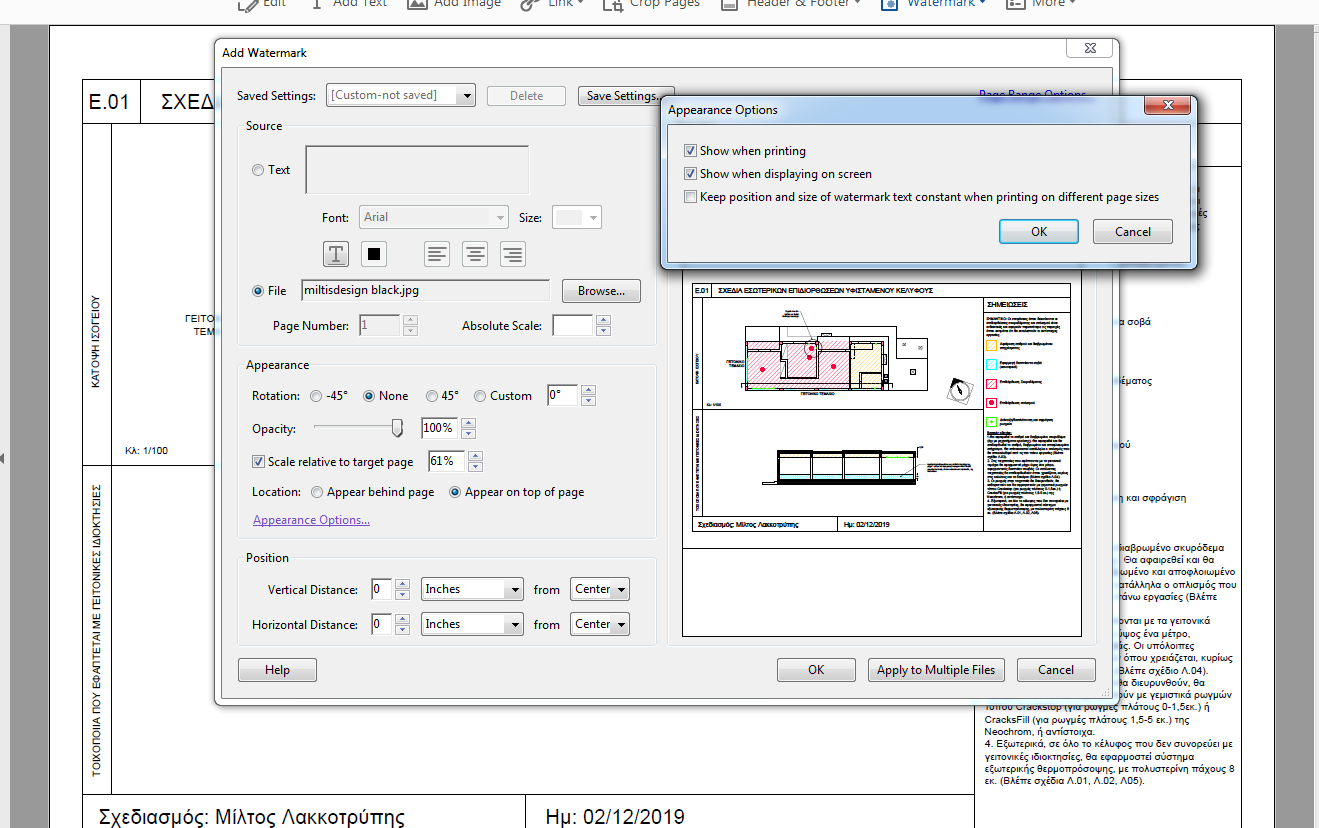Click the left text alignment icon

[436, 254]
